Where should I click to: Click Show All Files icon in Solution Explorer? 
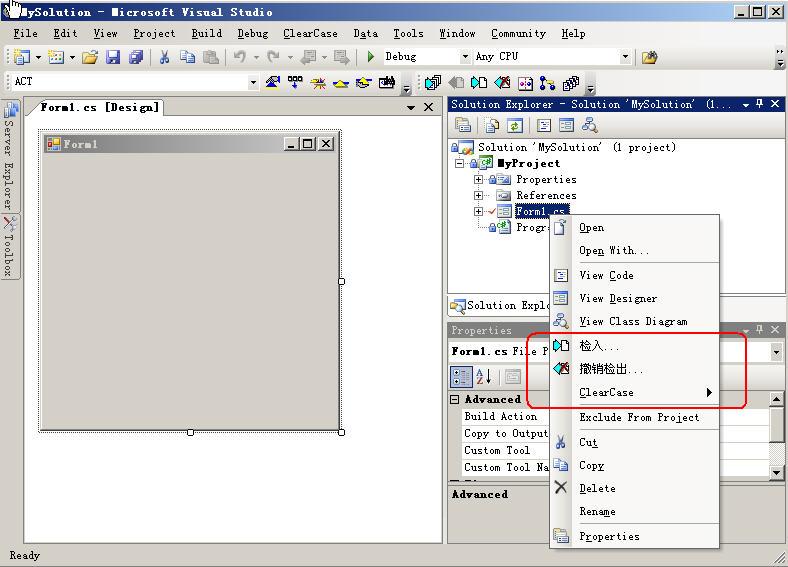click(x=491, y=125)
